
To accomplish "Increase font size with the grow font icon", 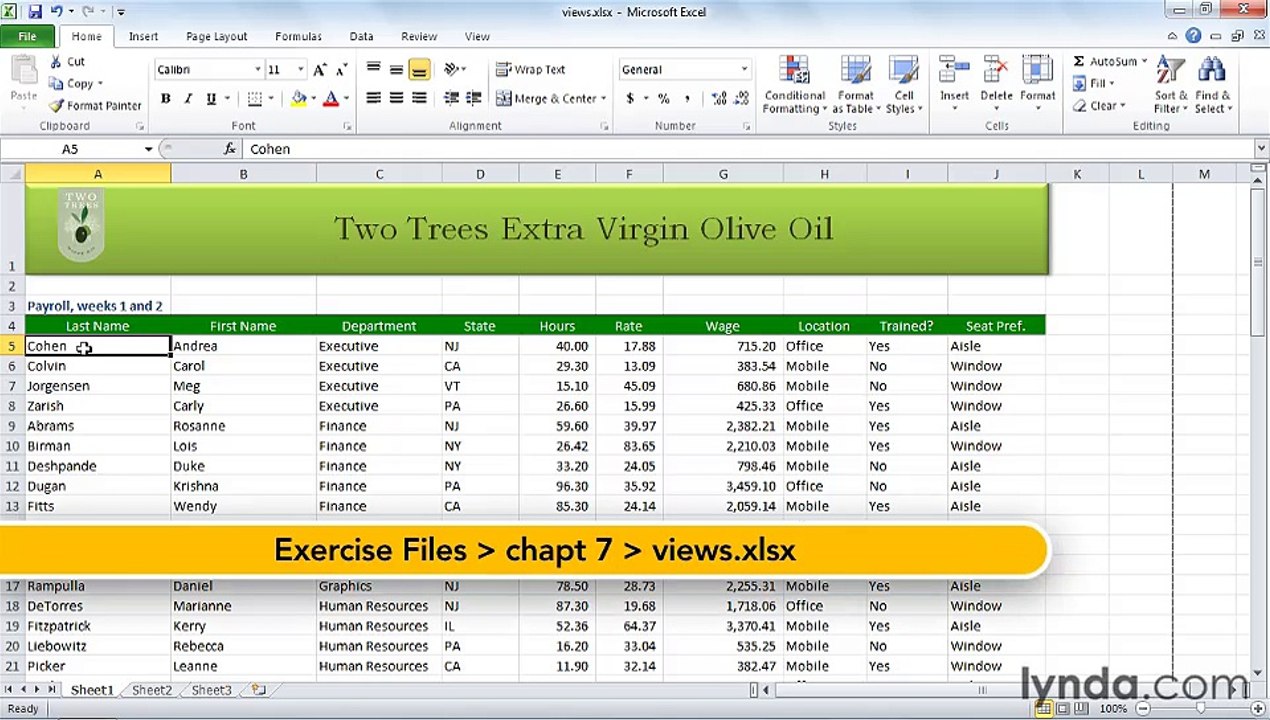I will [319, 70].
